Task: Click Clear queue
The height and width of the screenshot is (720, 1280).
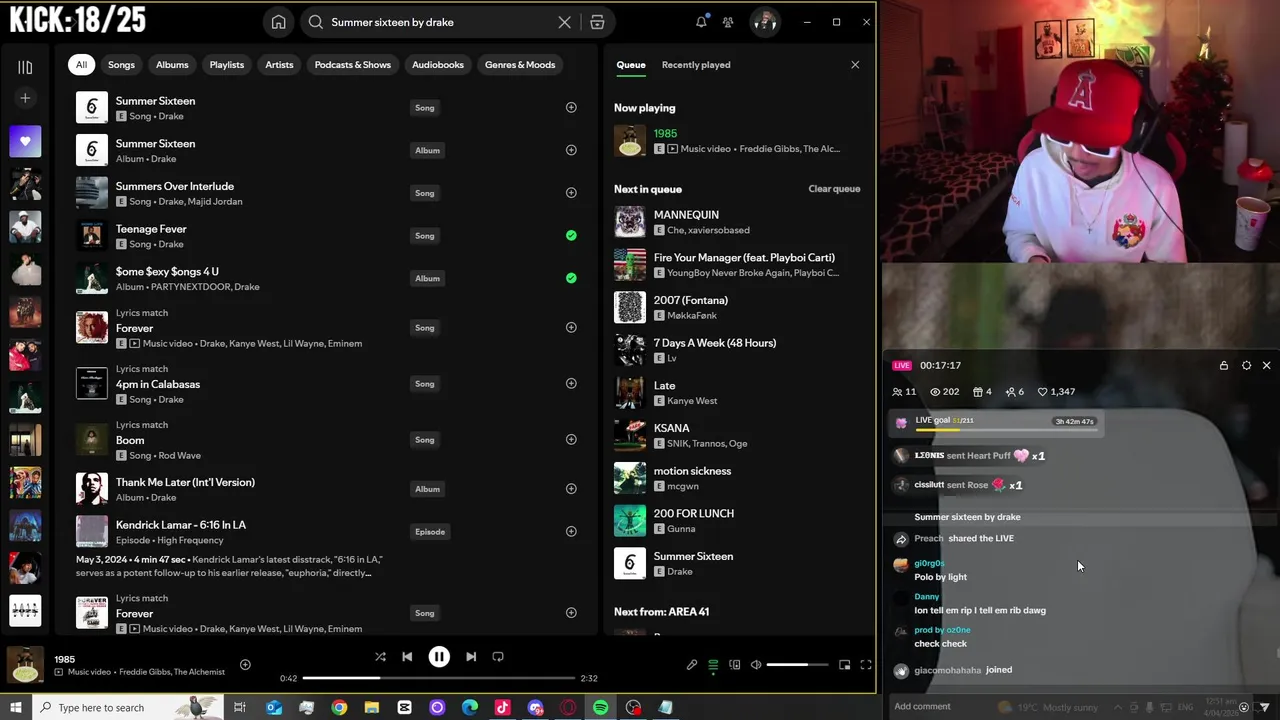Action: pyautogui.click(x=834, y=189)
